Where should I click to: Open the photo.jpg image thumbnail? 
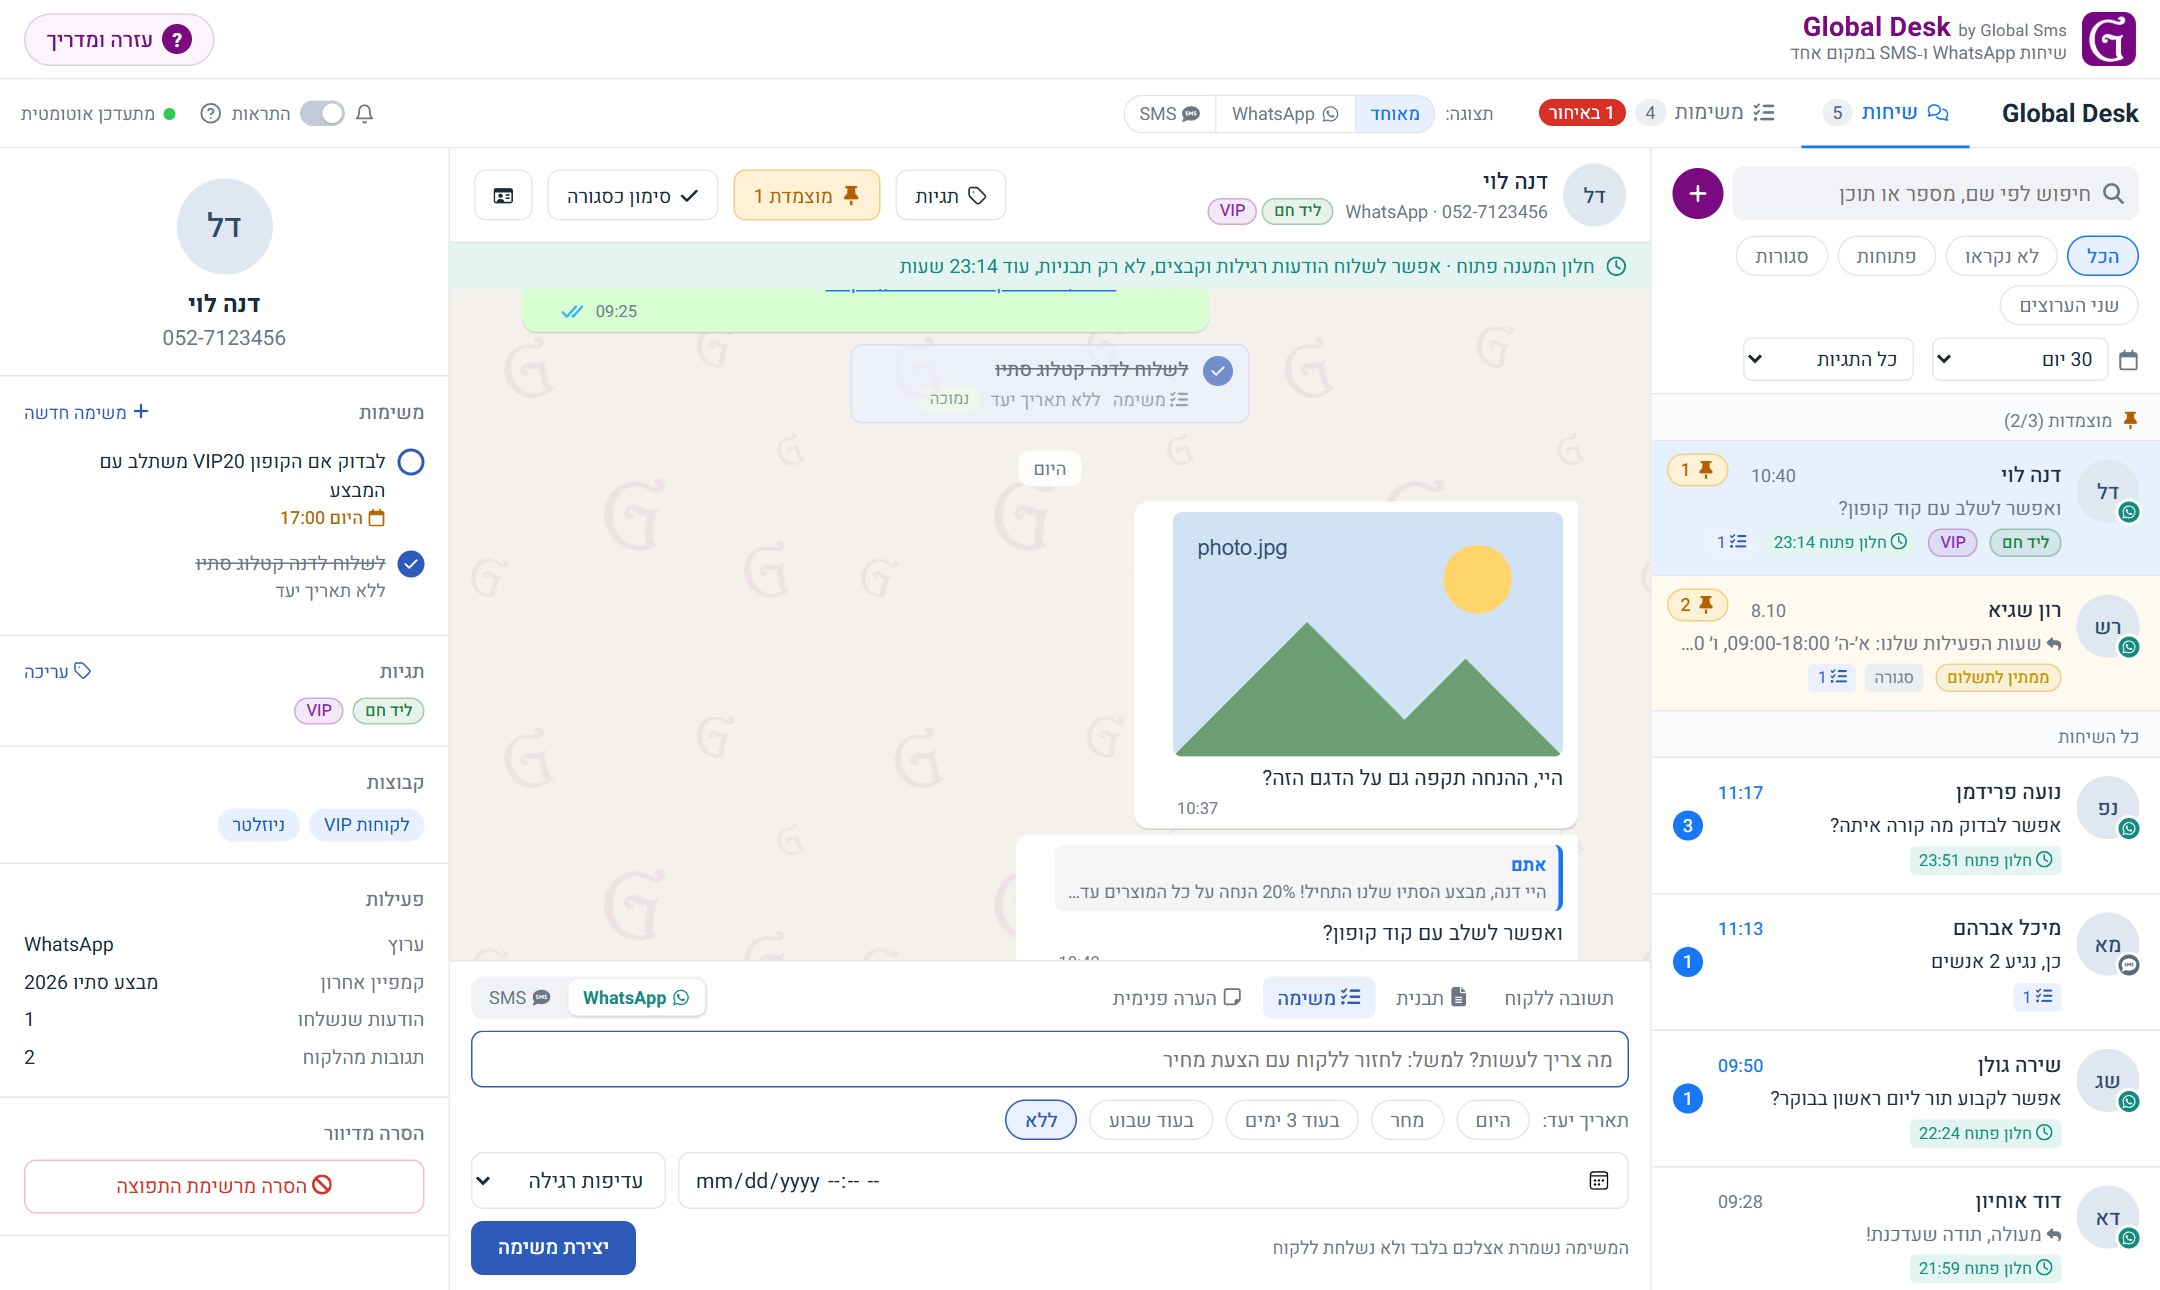pyautogui.click(x=1367, y=634)
